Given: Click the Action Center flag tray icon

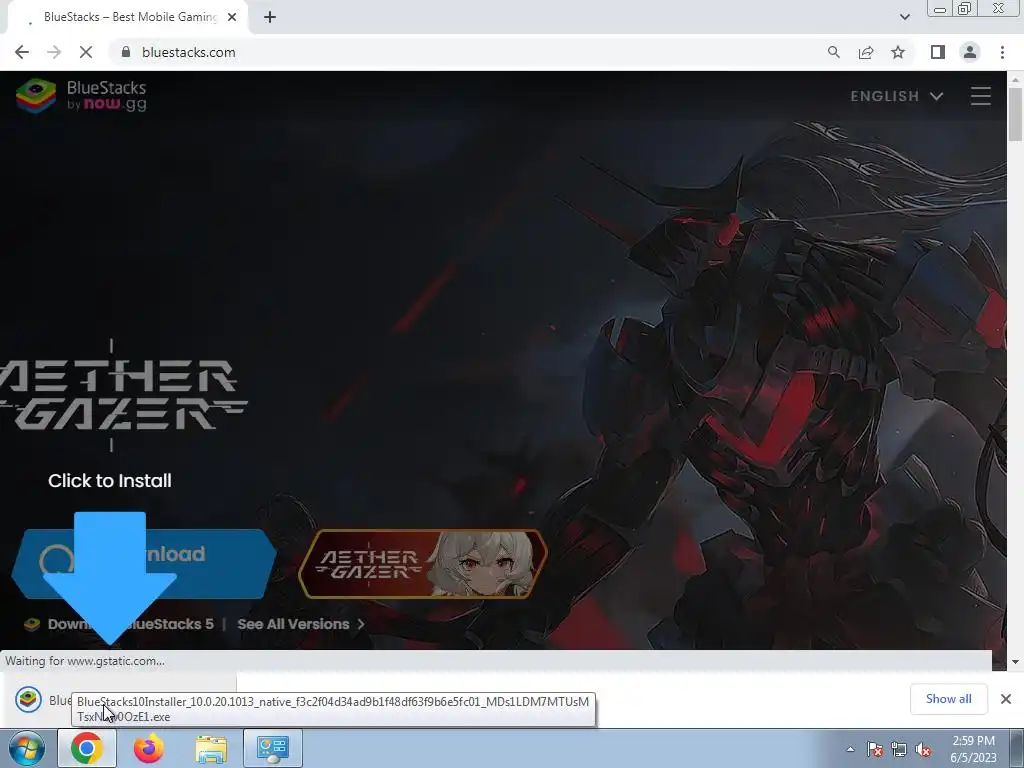Looking at the screenshot, I should tap(874, 749).
